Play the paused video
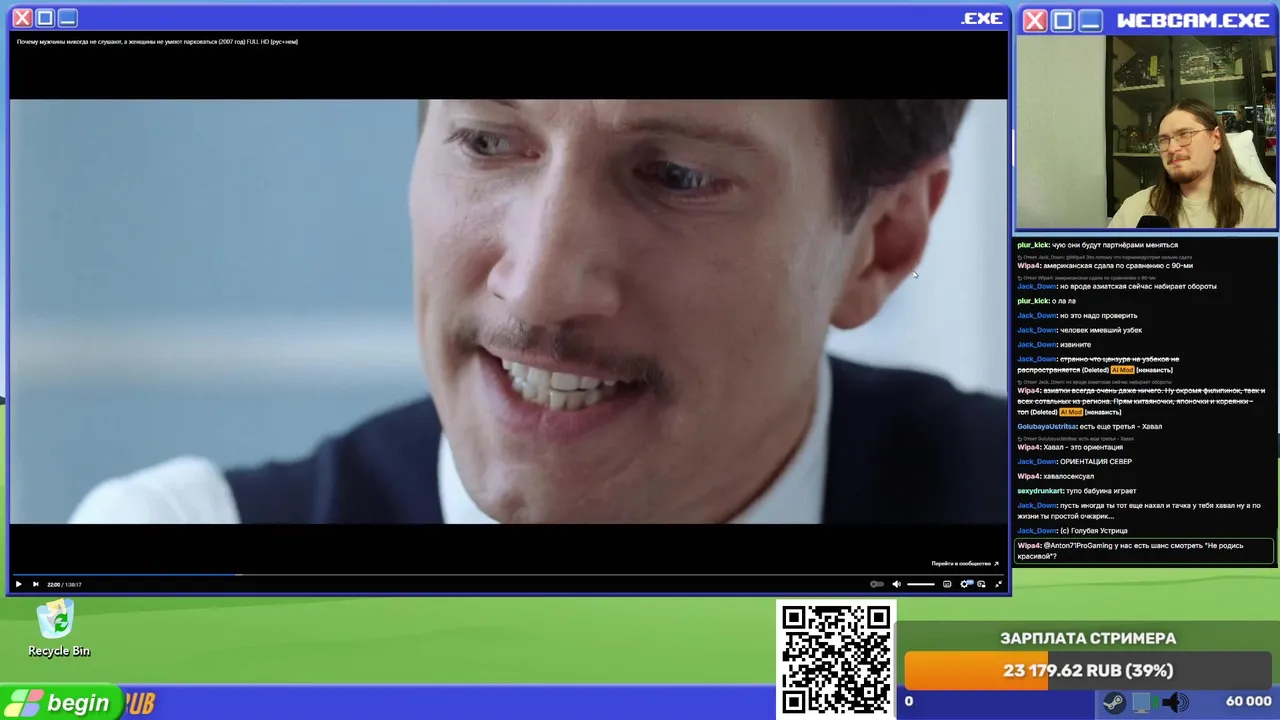 [18, 584]
